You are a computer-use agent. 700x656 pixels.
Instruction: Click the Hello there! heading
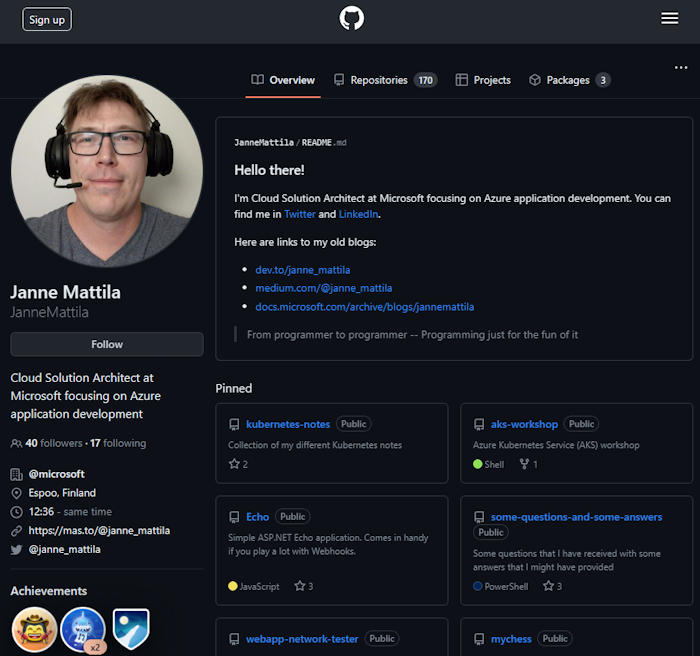click(x=269, y=170)
